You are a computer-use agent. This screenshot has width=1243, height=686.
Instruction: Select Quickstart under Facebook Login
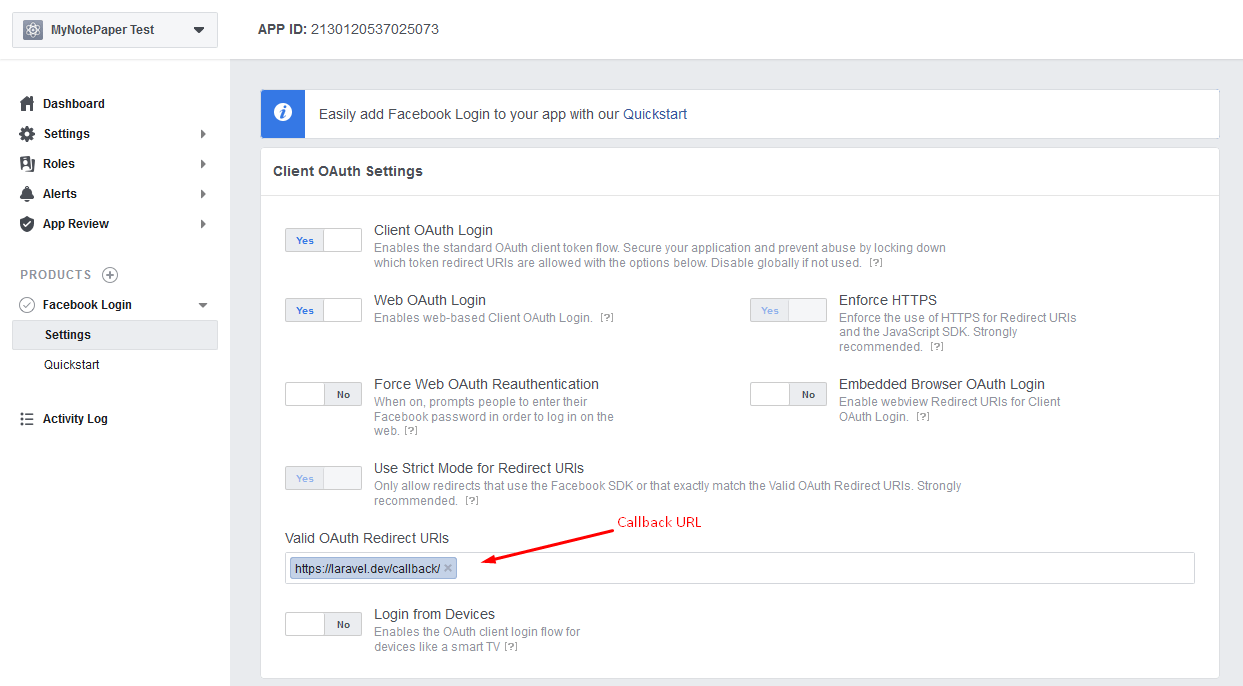point(72,365)
